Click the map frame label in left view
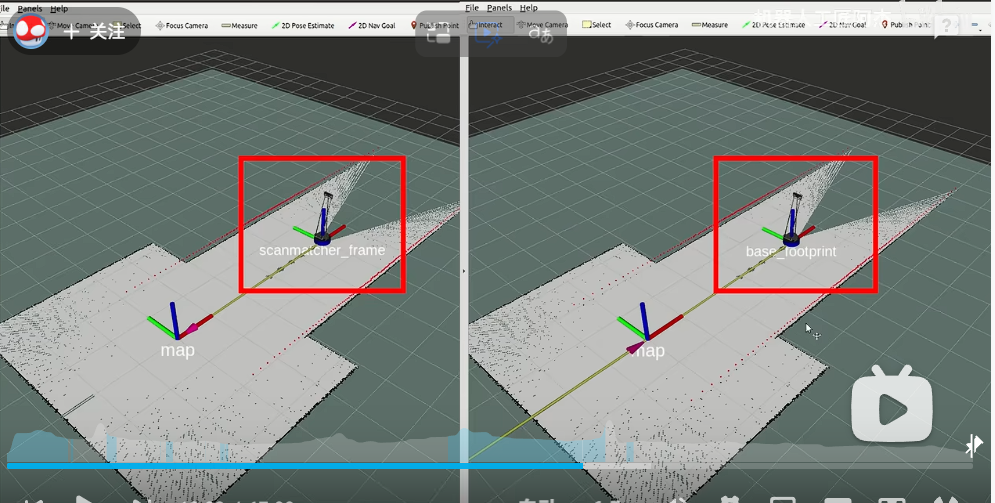The image size is (995, 503). click(x=177, y=350)
